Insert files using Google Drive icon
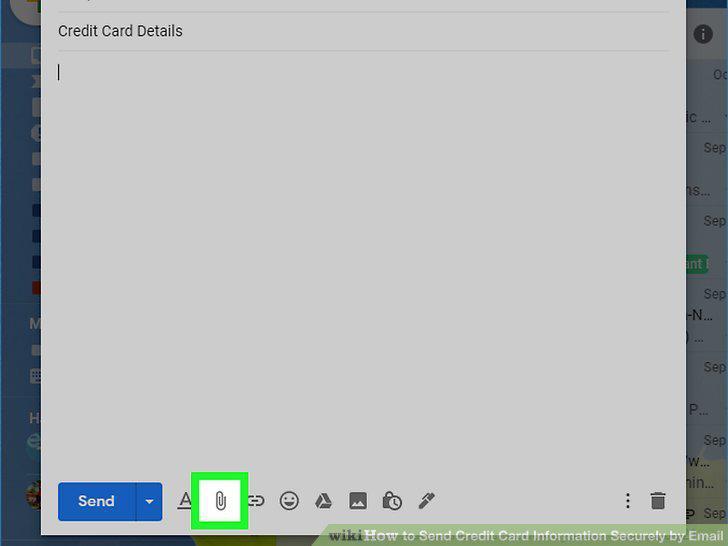The width and height of the screenshot is (728, 546). point(324,501)
